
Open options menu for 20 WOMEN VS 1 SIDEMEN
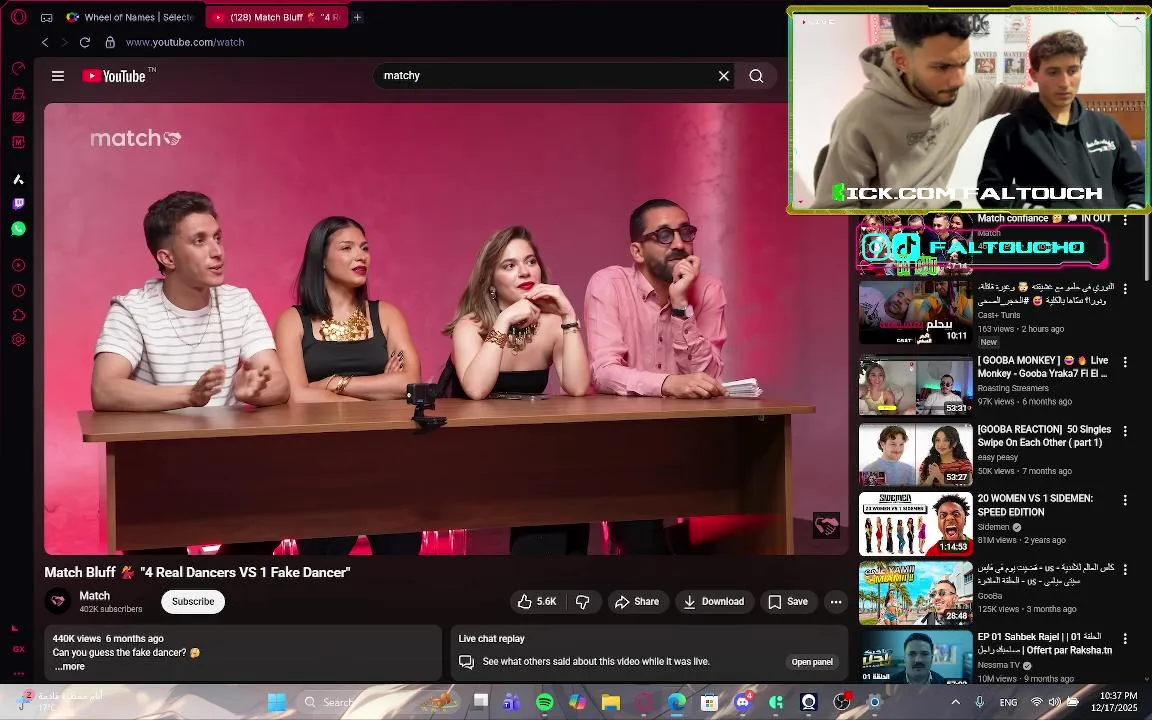pos(1125,500)
